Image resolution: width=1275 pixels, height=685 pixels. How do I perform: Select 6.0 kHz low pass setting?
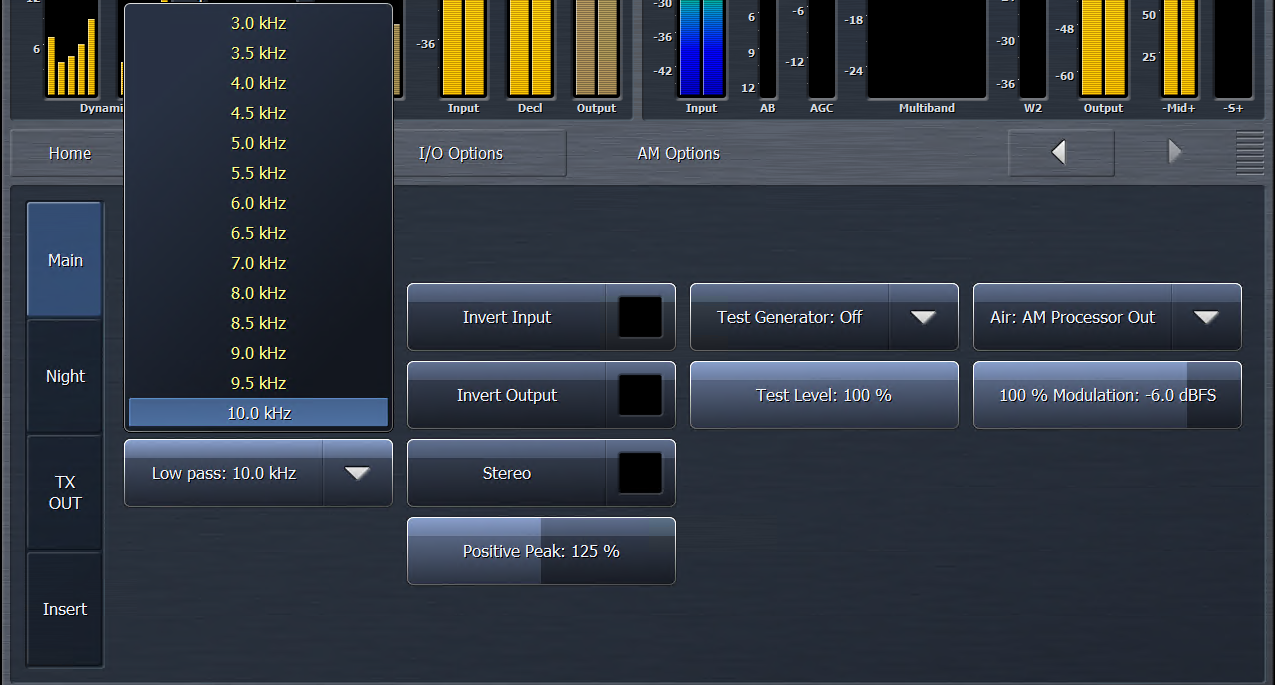258,203
